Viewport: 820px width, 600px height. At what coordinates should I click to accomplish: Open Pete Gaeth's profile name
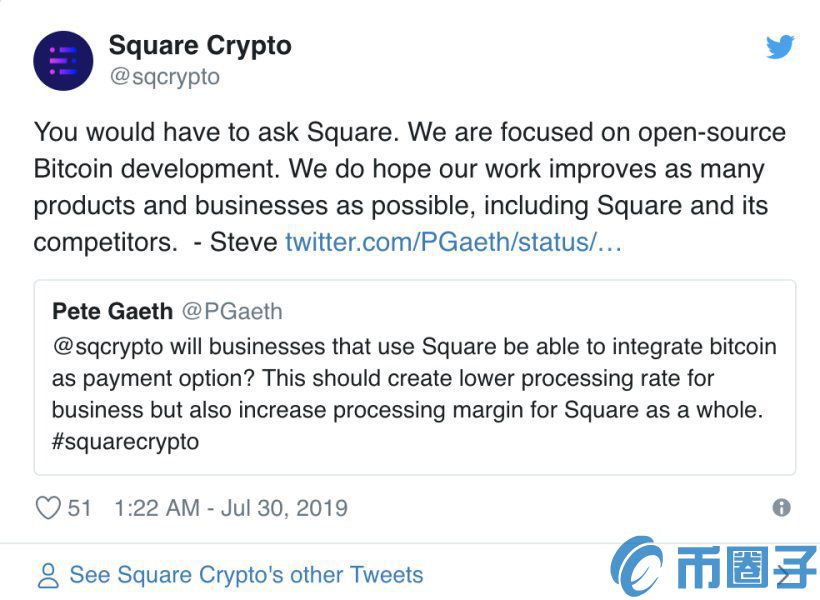point(112,311)
